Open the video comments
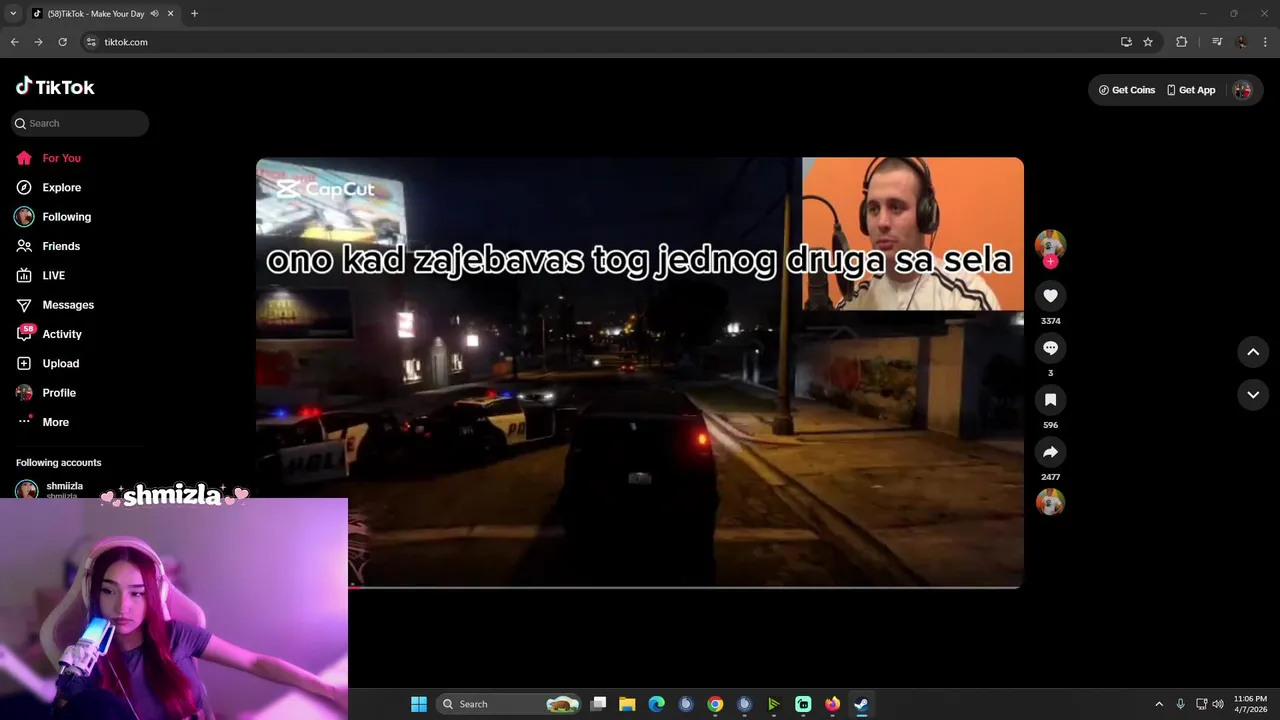 [x=1050, y=348]
